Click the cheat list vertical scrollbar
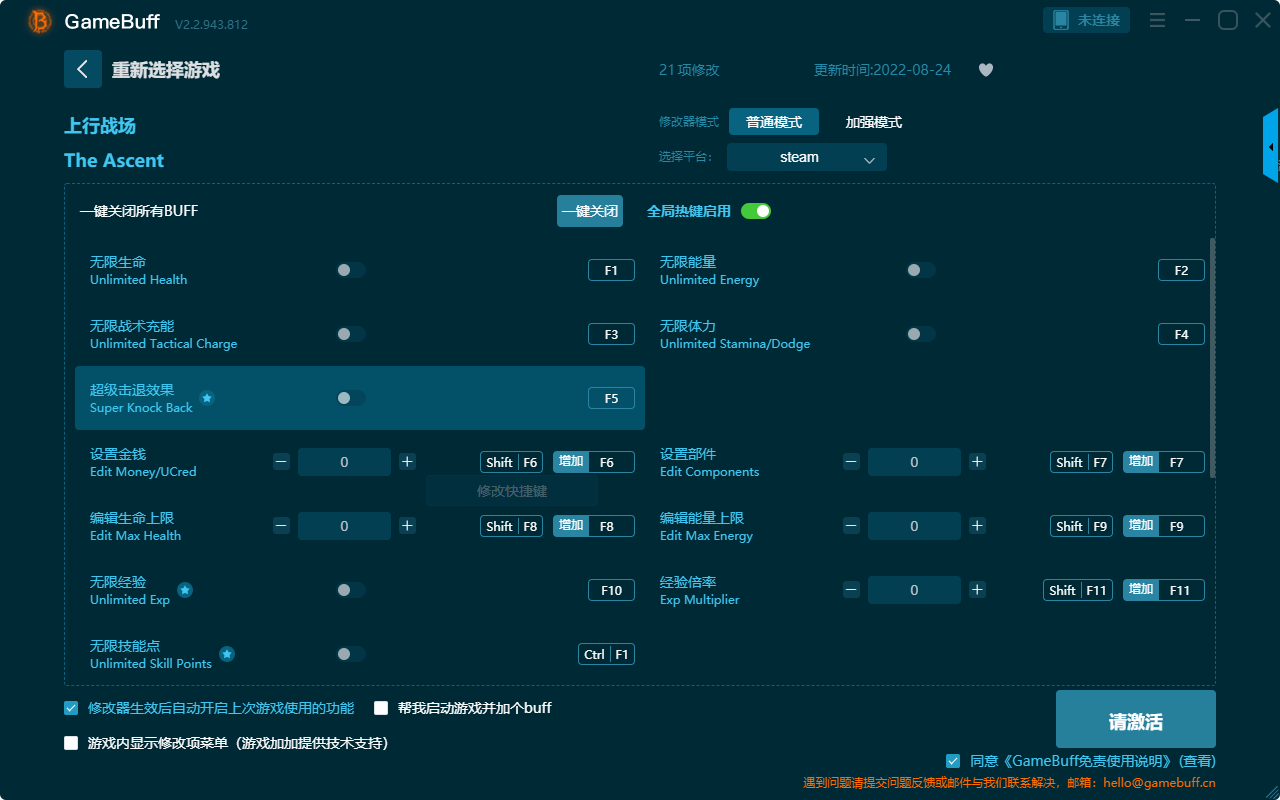This screenshot has height=800, width=1280. tap(1213, 358)
